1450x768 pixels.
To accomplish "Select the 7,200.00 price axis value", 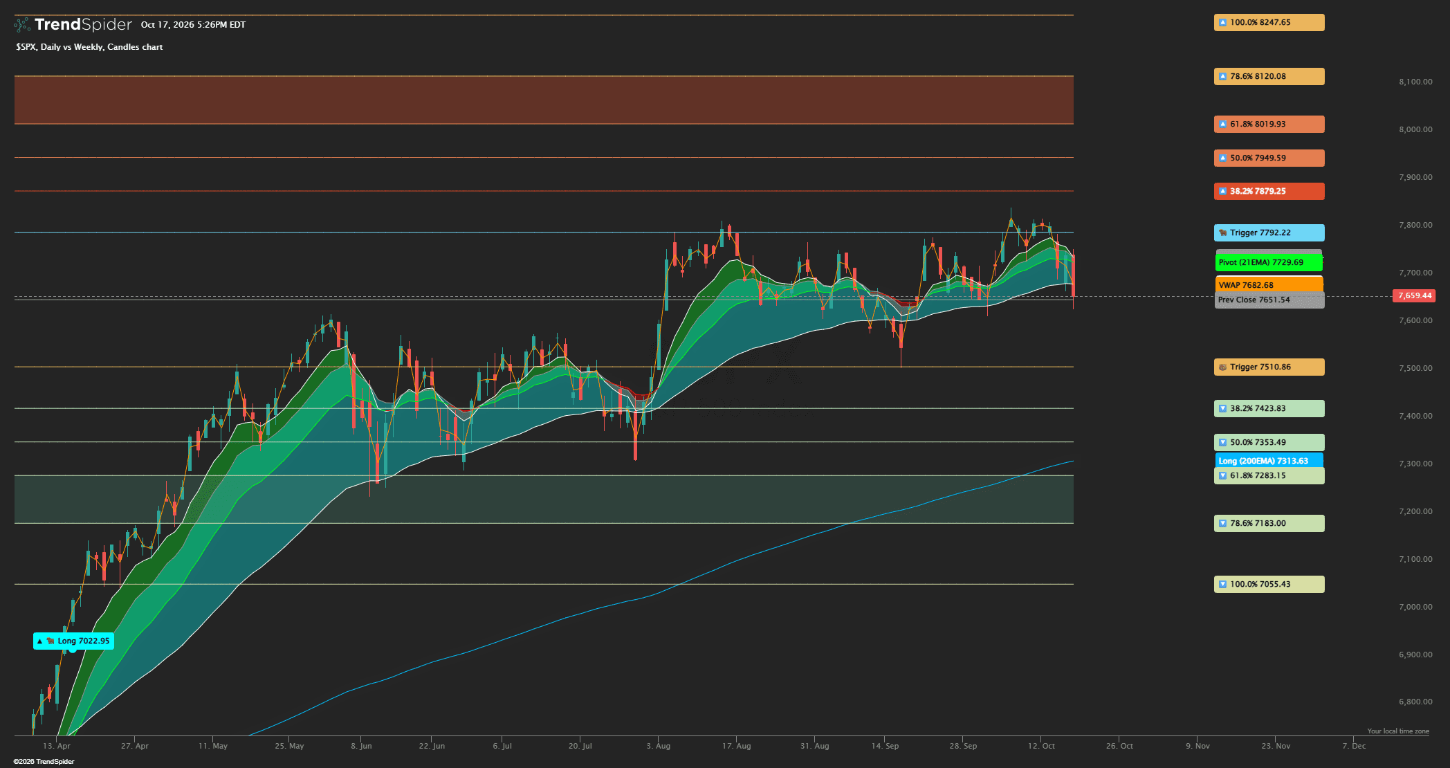I will tap(1414, 512).
